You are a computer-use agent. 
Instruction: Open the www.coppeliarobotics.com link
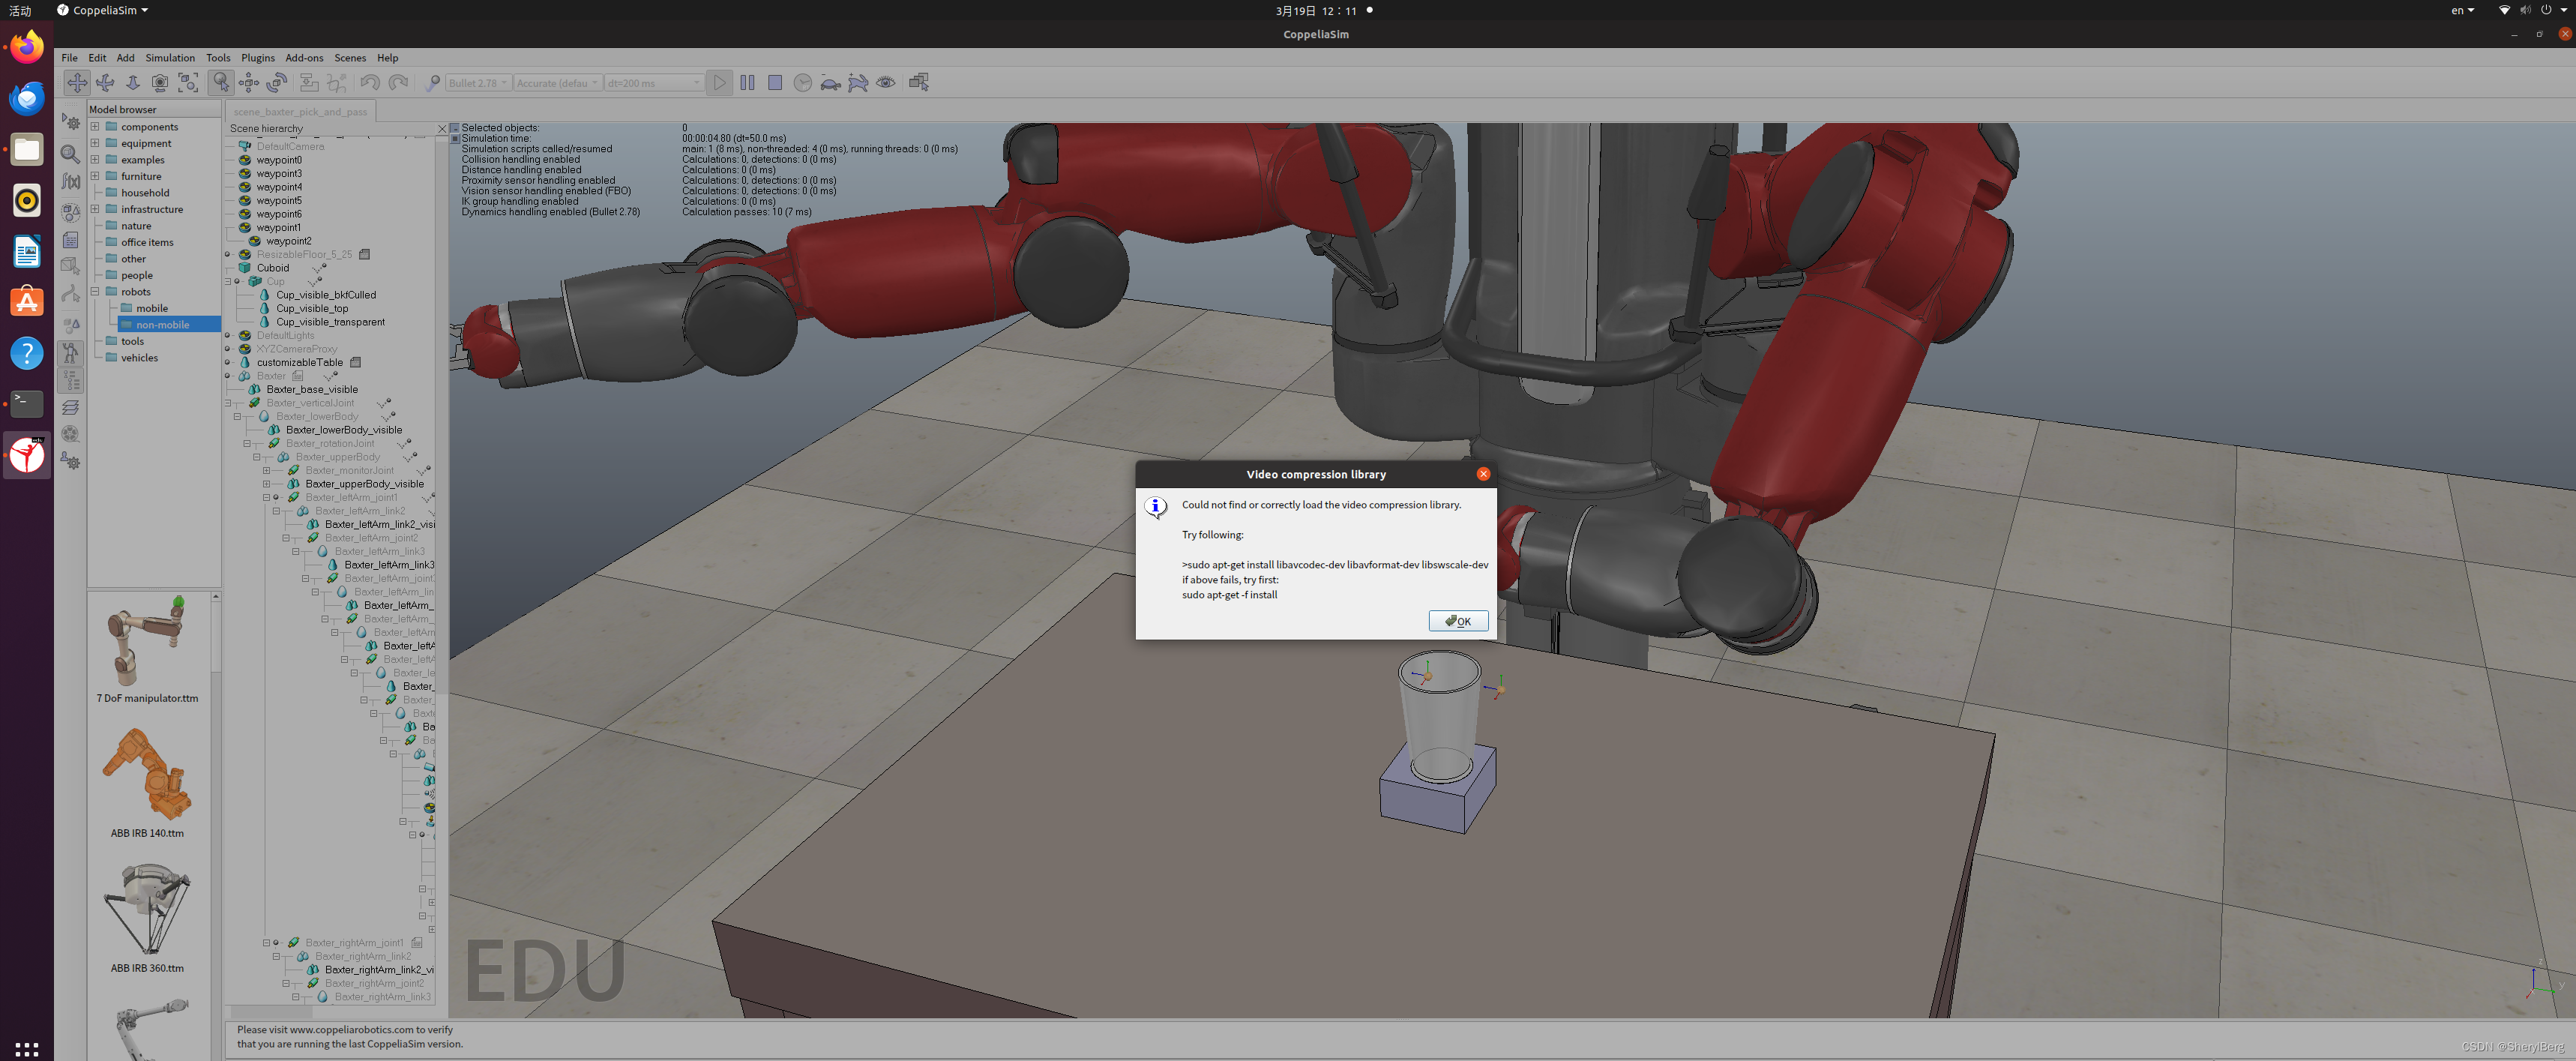coord(351,1029)
